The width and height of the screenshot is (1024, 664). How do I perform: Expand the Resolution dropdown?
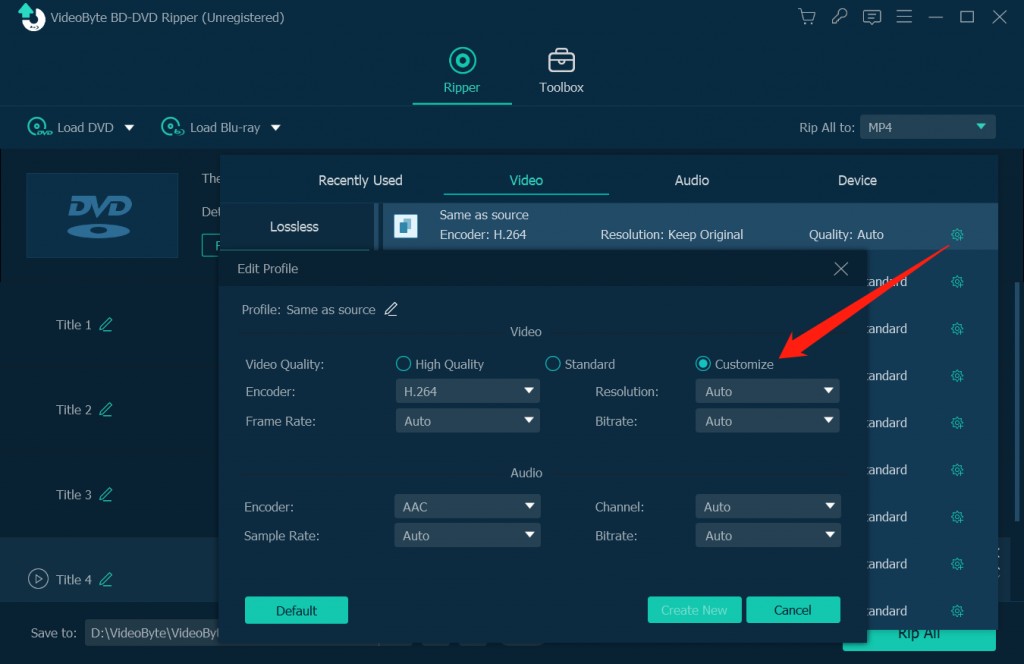(x=767, y=392)
